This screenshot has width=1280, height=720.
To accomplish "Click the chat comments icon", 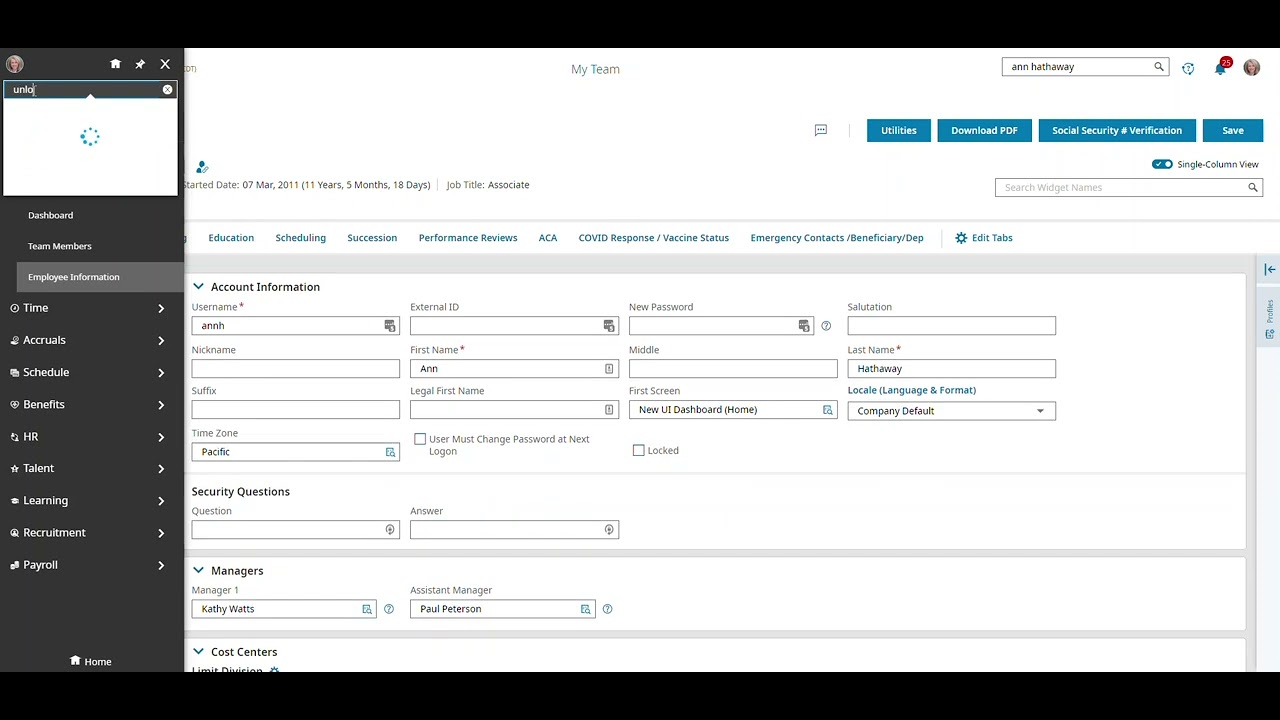I will coord(821,130).
